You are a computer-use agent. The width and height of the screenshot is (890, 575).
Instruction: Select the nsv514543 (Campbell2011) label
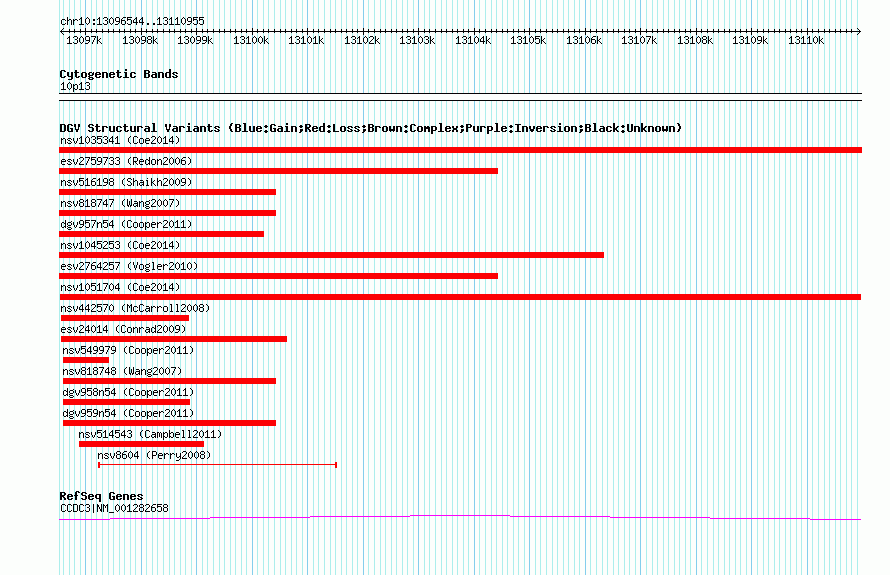coord(150,434)
